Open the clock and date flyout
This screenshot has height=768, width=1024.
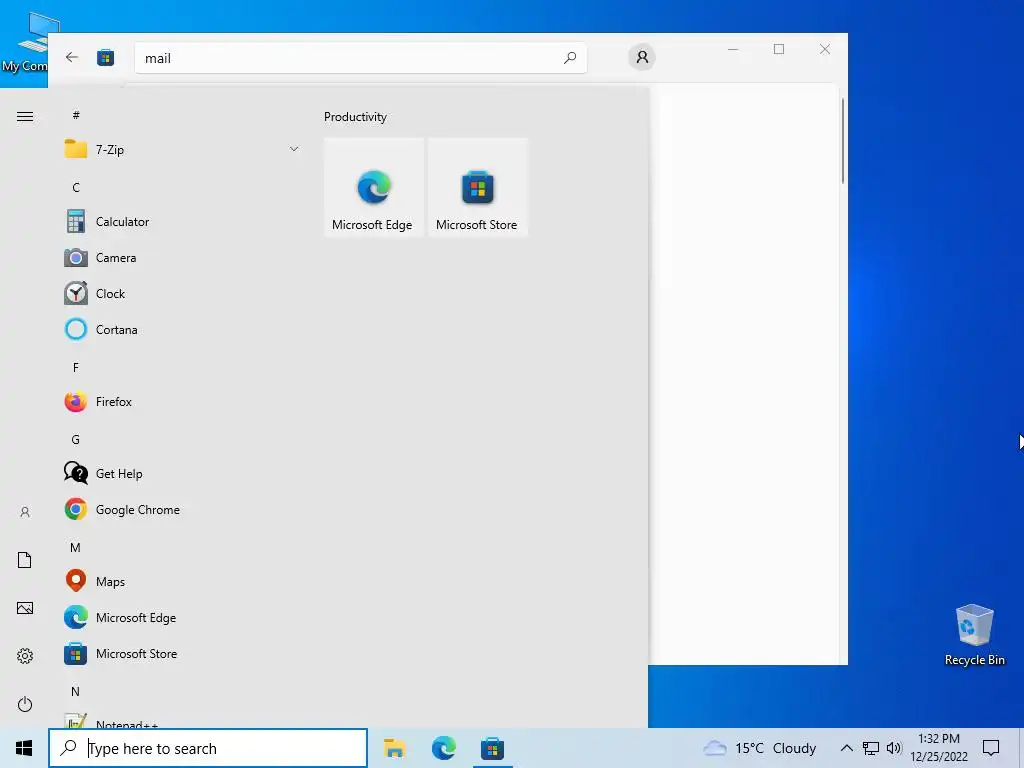[938, 748]
